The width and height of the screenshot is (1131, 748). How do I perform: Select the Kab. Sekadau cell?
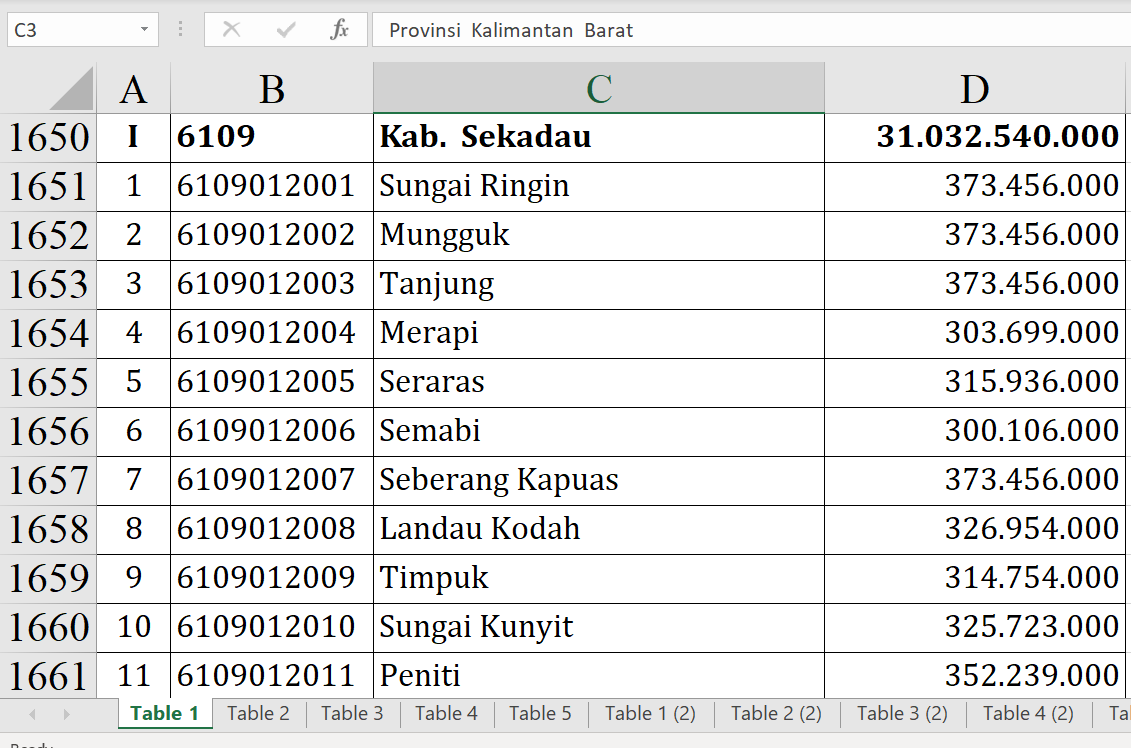click(x=598, y=137)
